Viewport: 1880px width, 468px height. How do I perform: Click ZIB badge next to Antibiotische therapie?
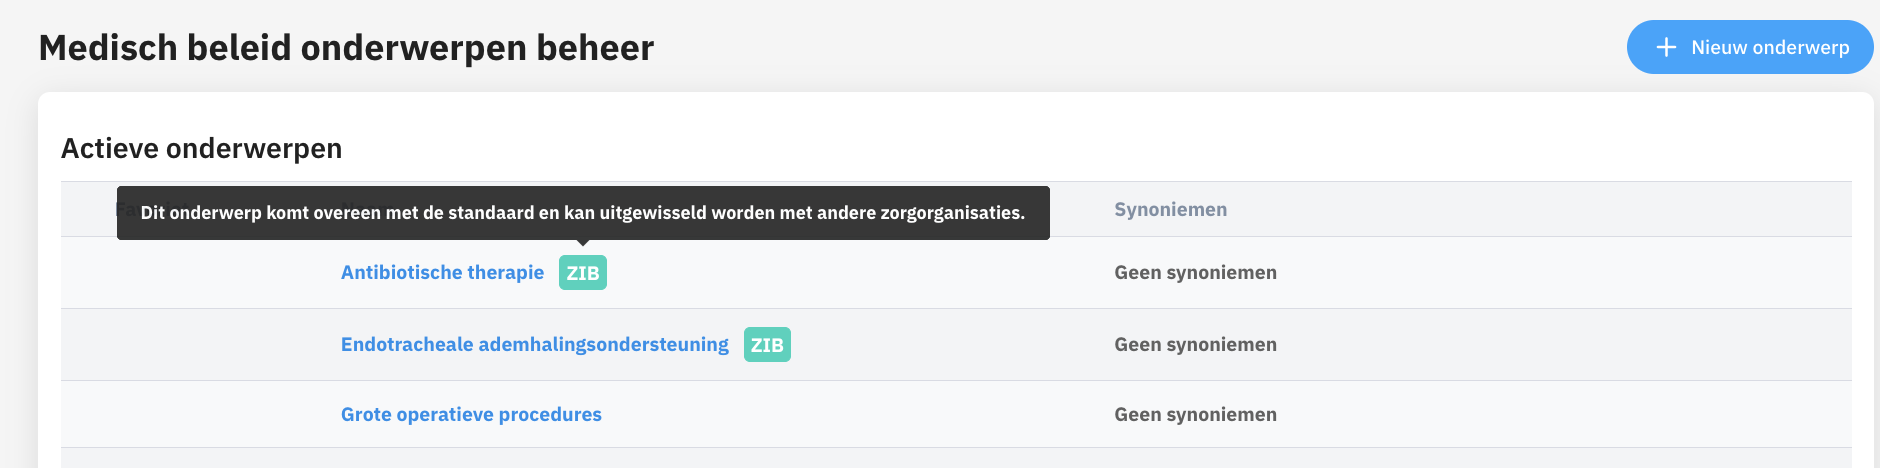click(583, 273)
